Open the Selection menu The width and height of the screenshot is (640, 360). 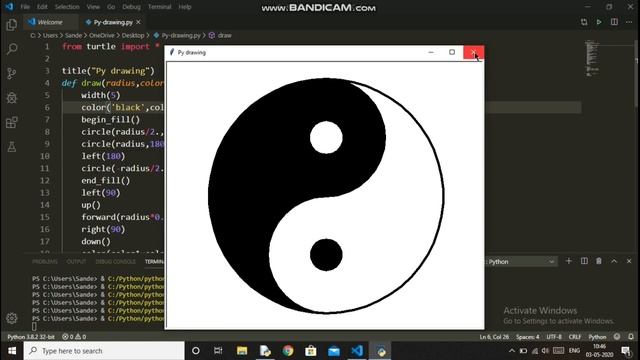(x=67, y=7)
